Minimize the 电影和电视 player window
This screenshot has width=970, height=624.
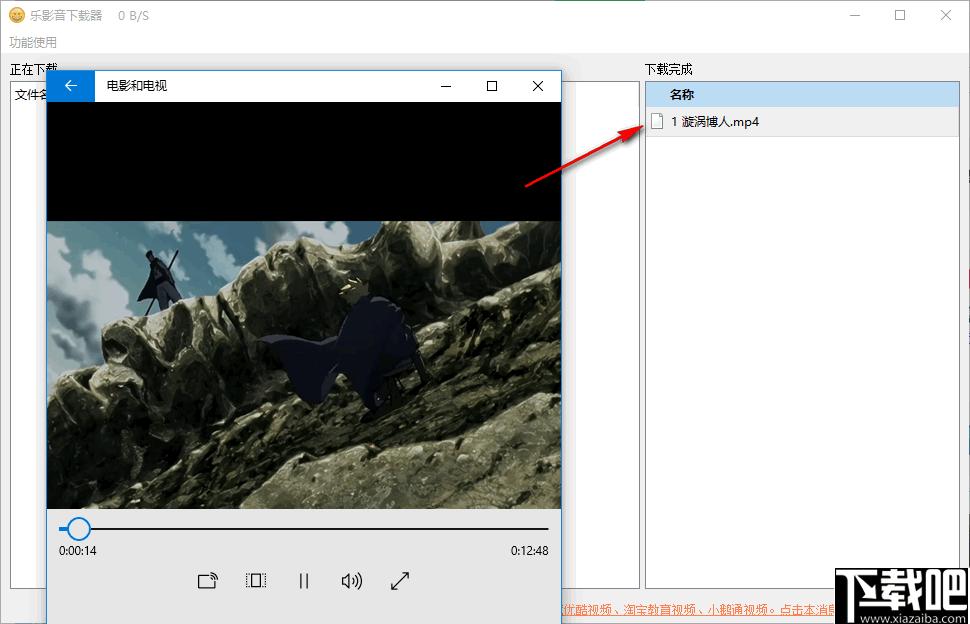445,86
